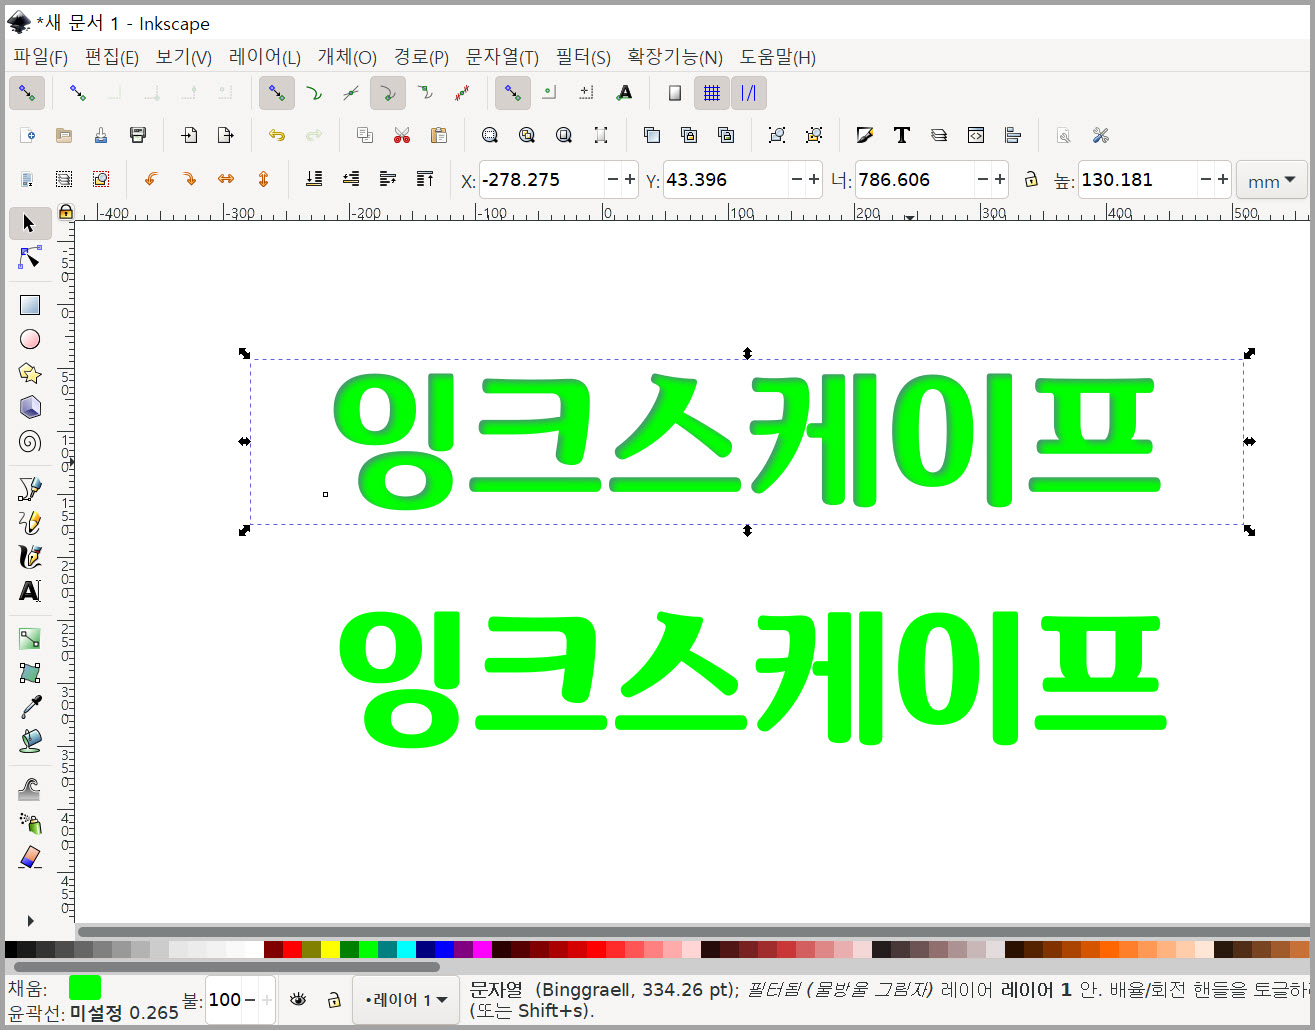
Task: Open the 경로(P) menu
Action: (421, 57)
